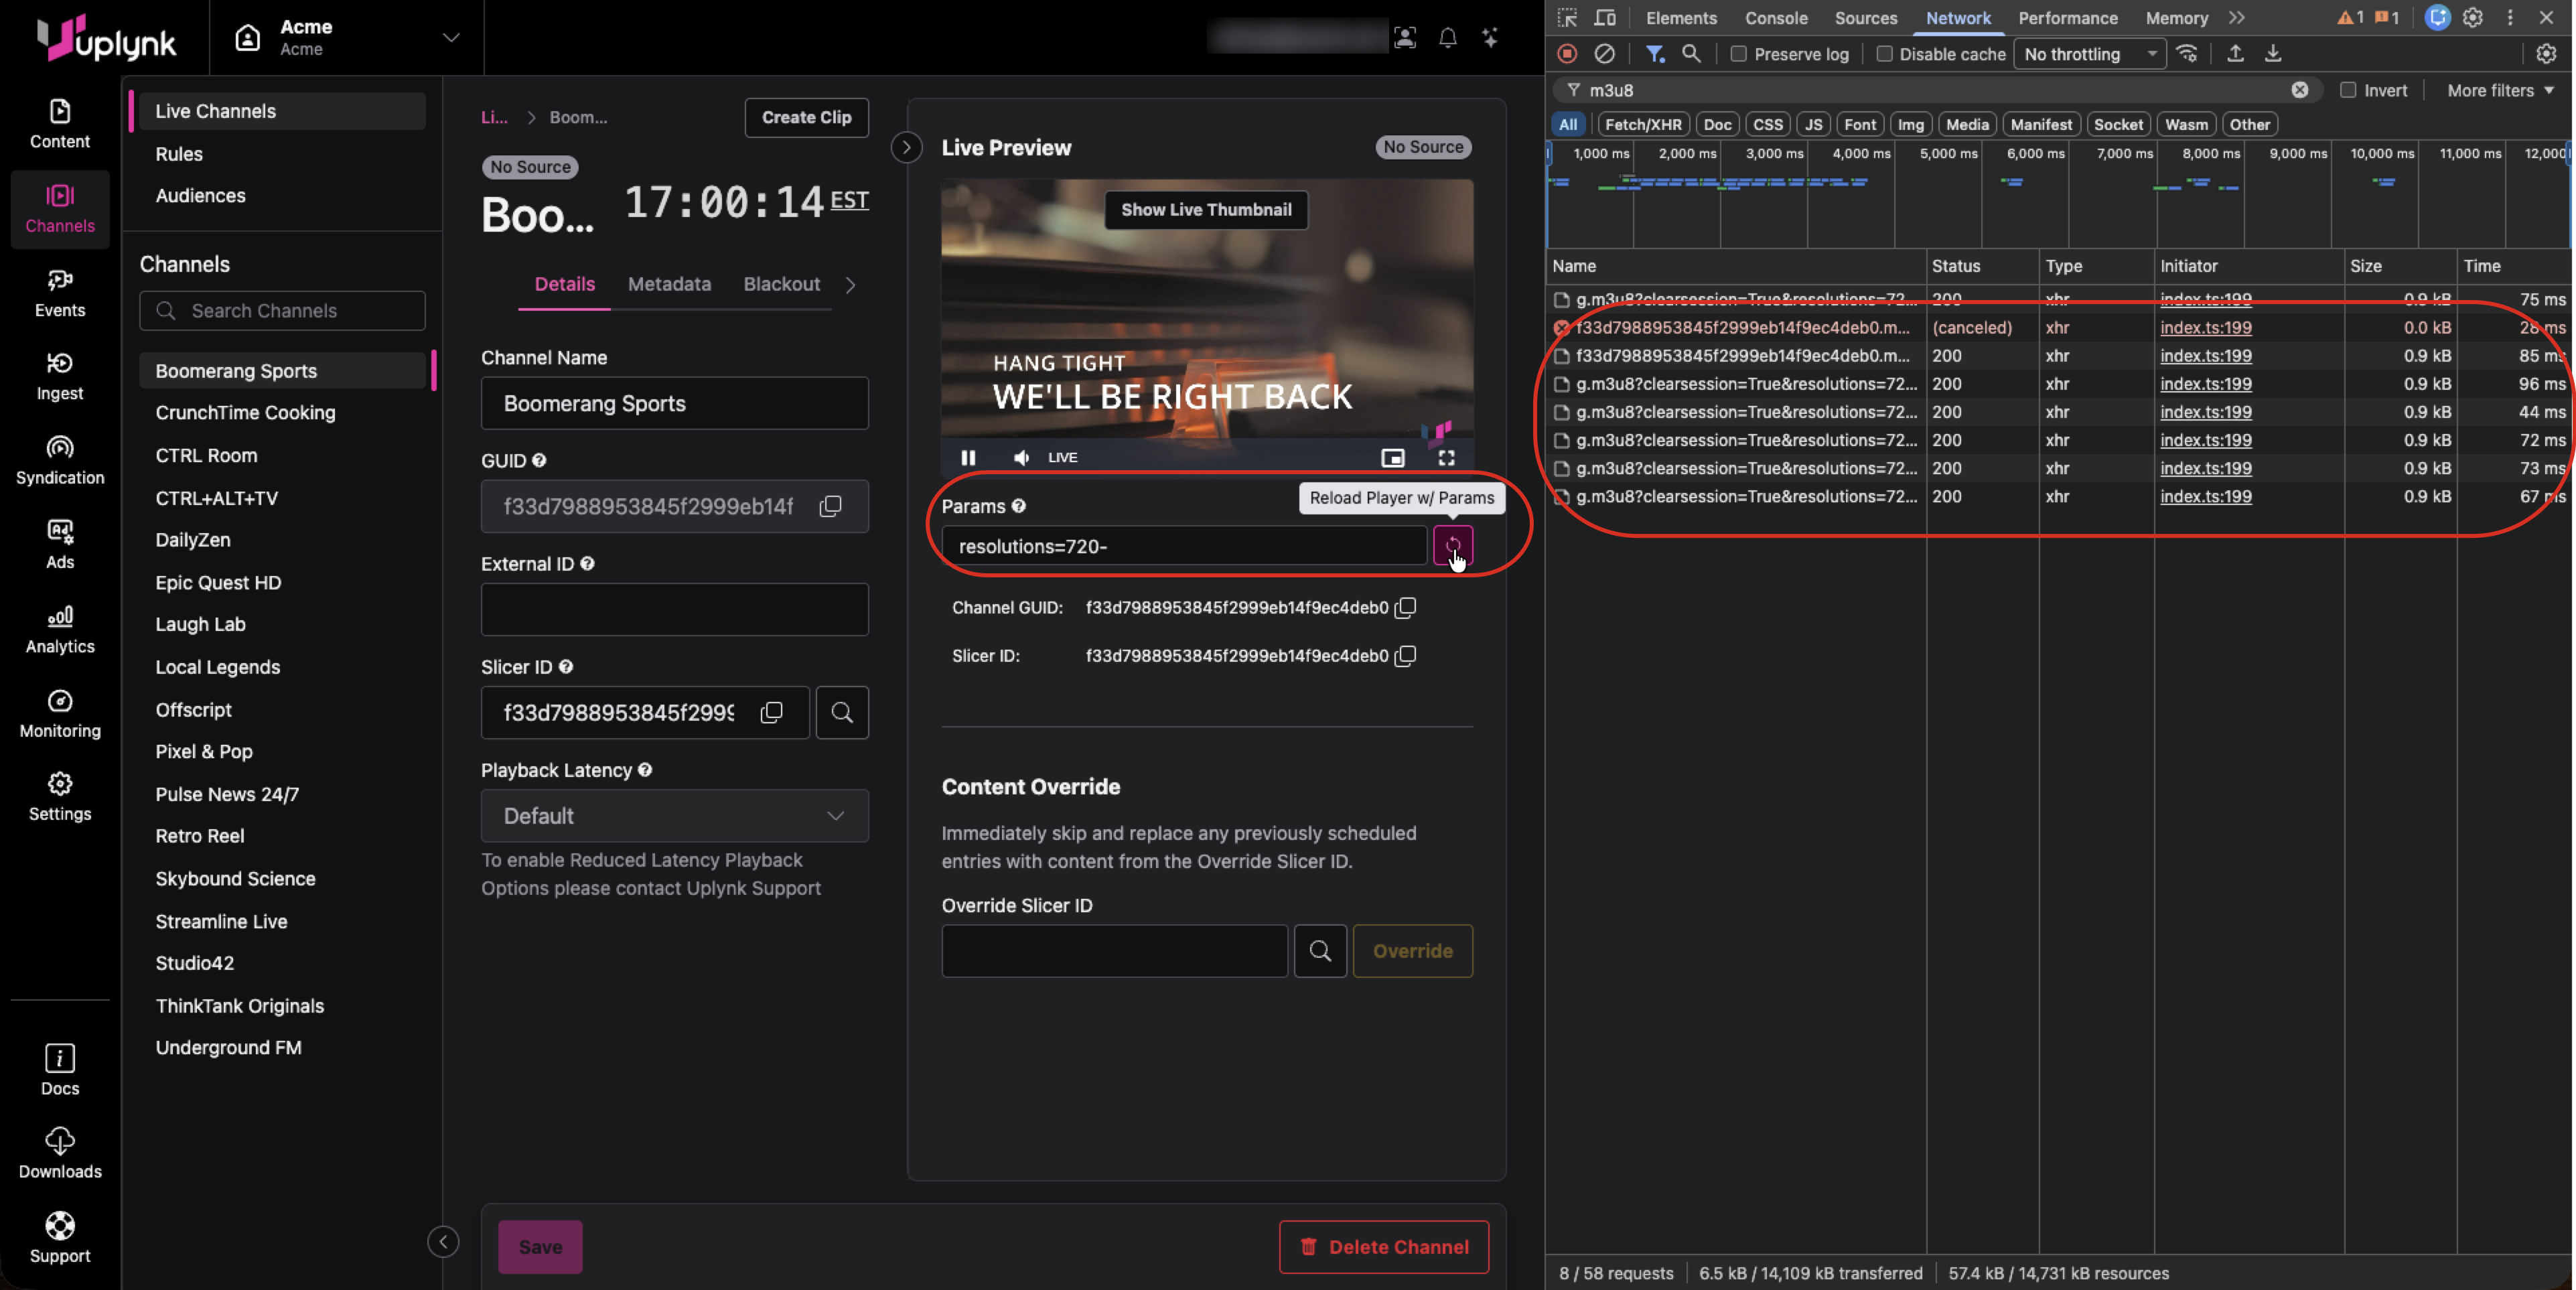Open No throttling dropdown
This screenshot has height=1290, width=2576.
click(2089, 54)
